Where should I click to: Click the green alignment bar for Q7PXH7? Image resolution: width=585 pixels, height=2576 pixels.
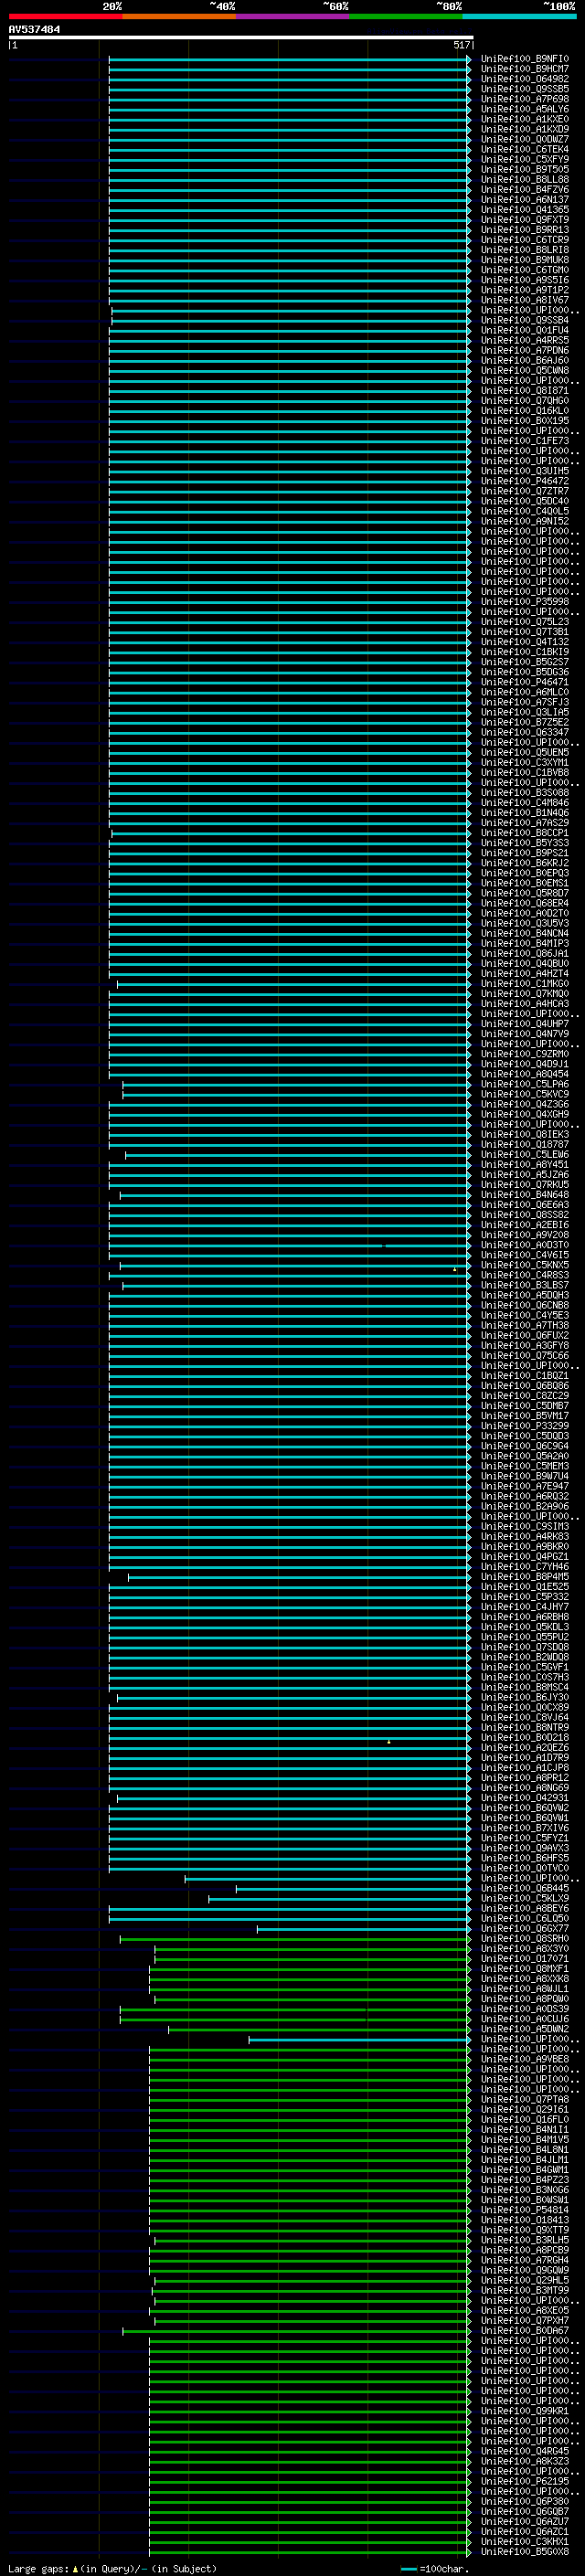click(312, 2320)
